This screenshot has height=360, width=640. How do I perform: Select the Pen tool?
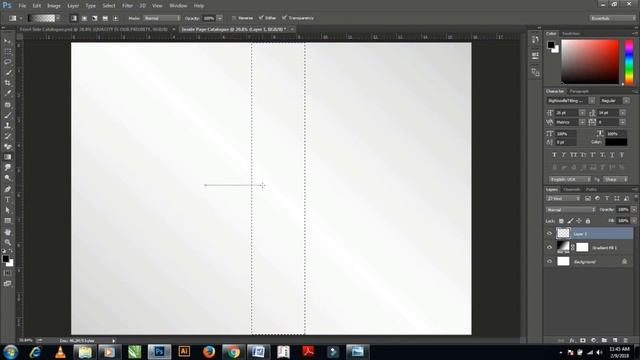tap(7, 189)
